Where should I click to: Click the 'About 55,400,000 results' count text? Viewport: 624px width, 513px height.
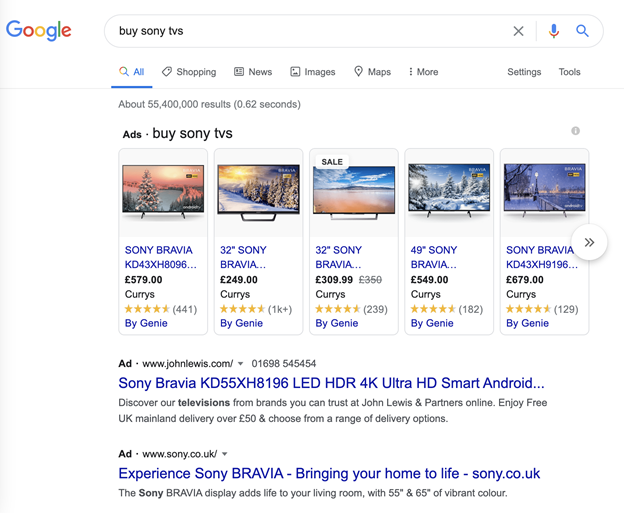(x=209, y=104)
